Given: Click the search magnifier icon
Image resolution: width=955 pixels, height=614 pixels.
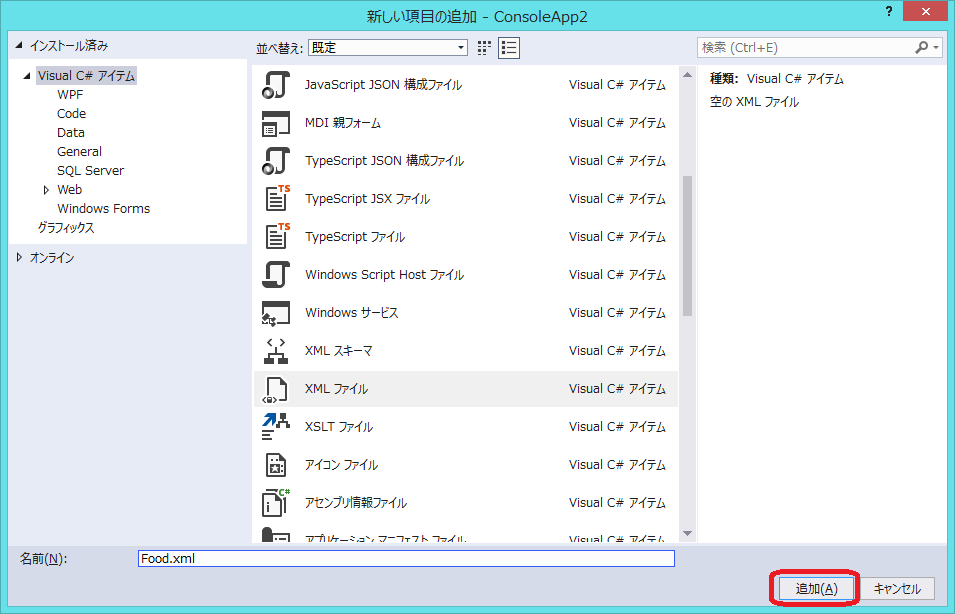Looking at the screenshot, I should [x=922, y=48].
